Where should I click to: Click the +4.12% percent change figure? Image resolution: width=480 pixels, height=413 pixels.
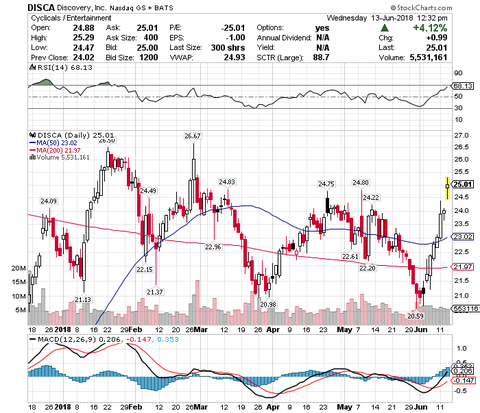(x=430, y=28)
